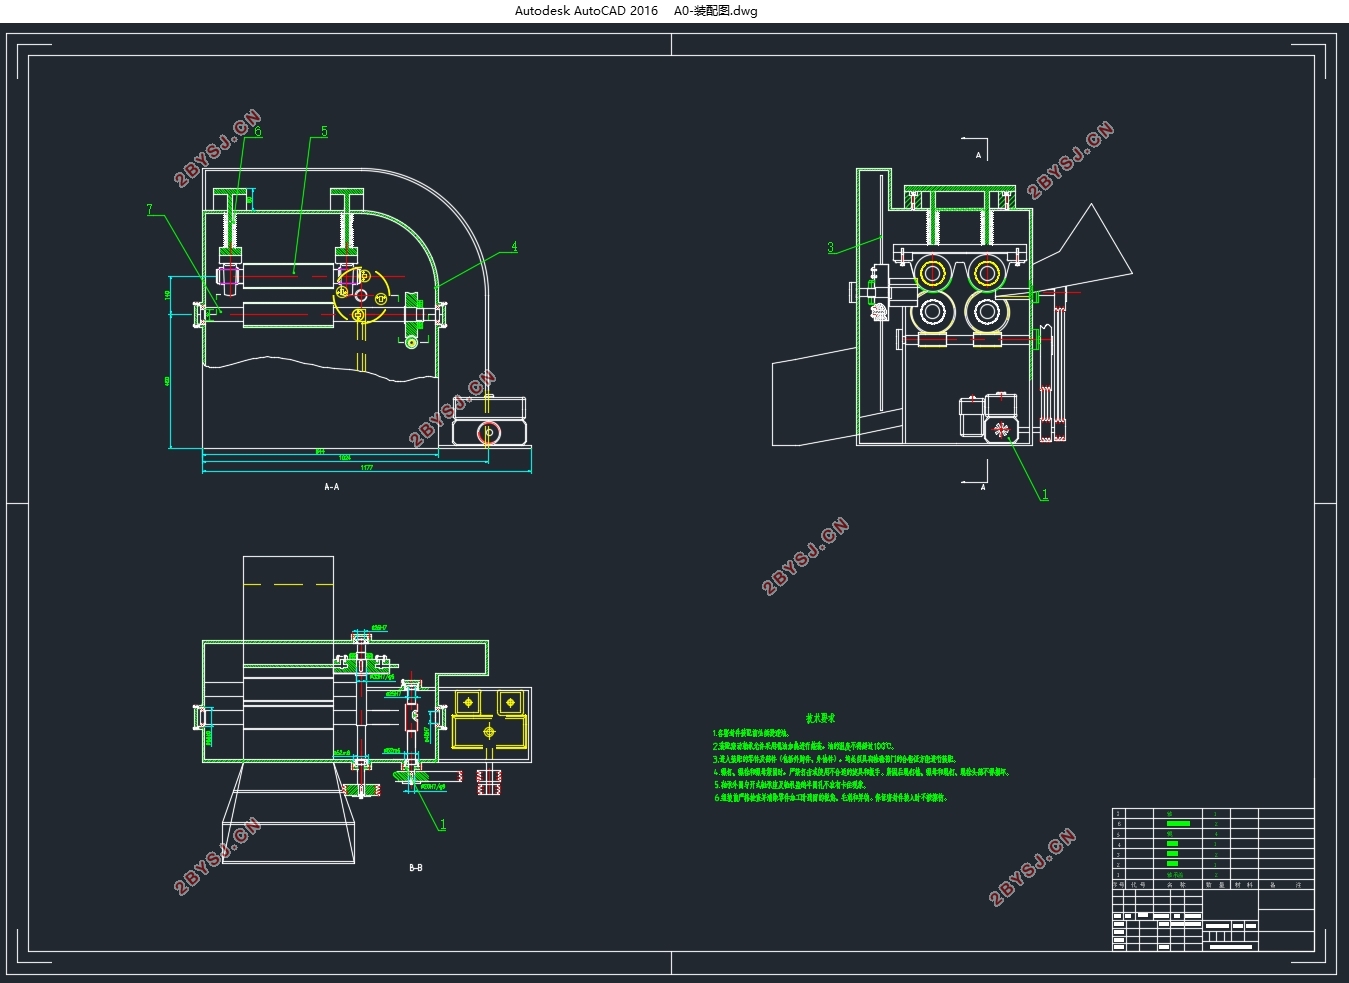This screenshot has height=983, width=1349.
Task: Select the green technical requirements heading
Action: tap(821, 718)
